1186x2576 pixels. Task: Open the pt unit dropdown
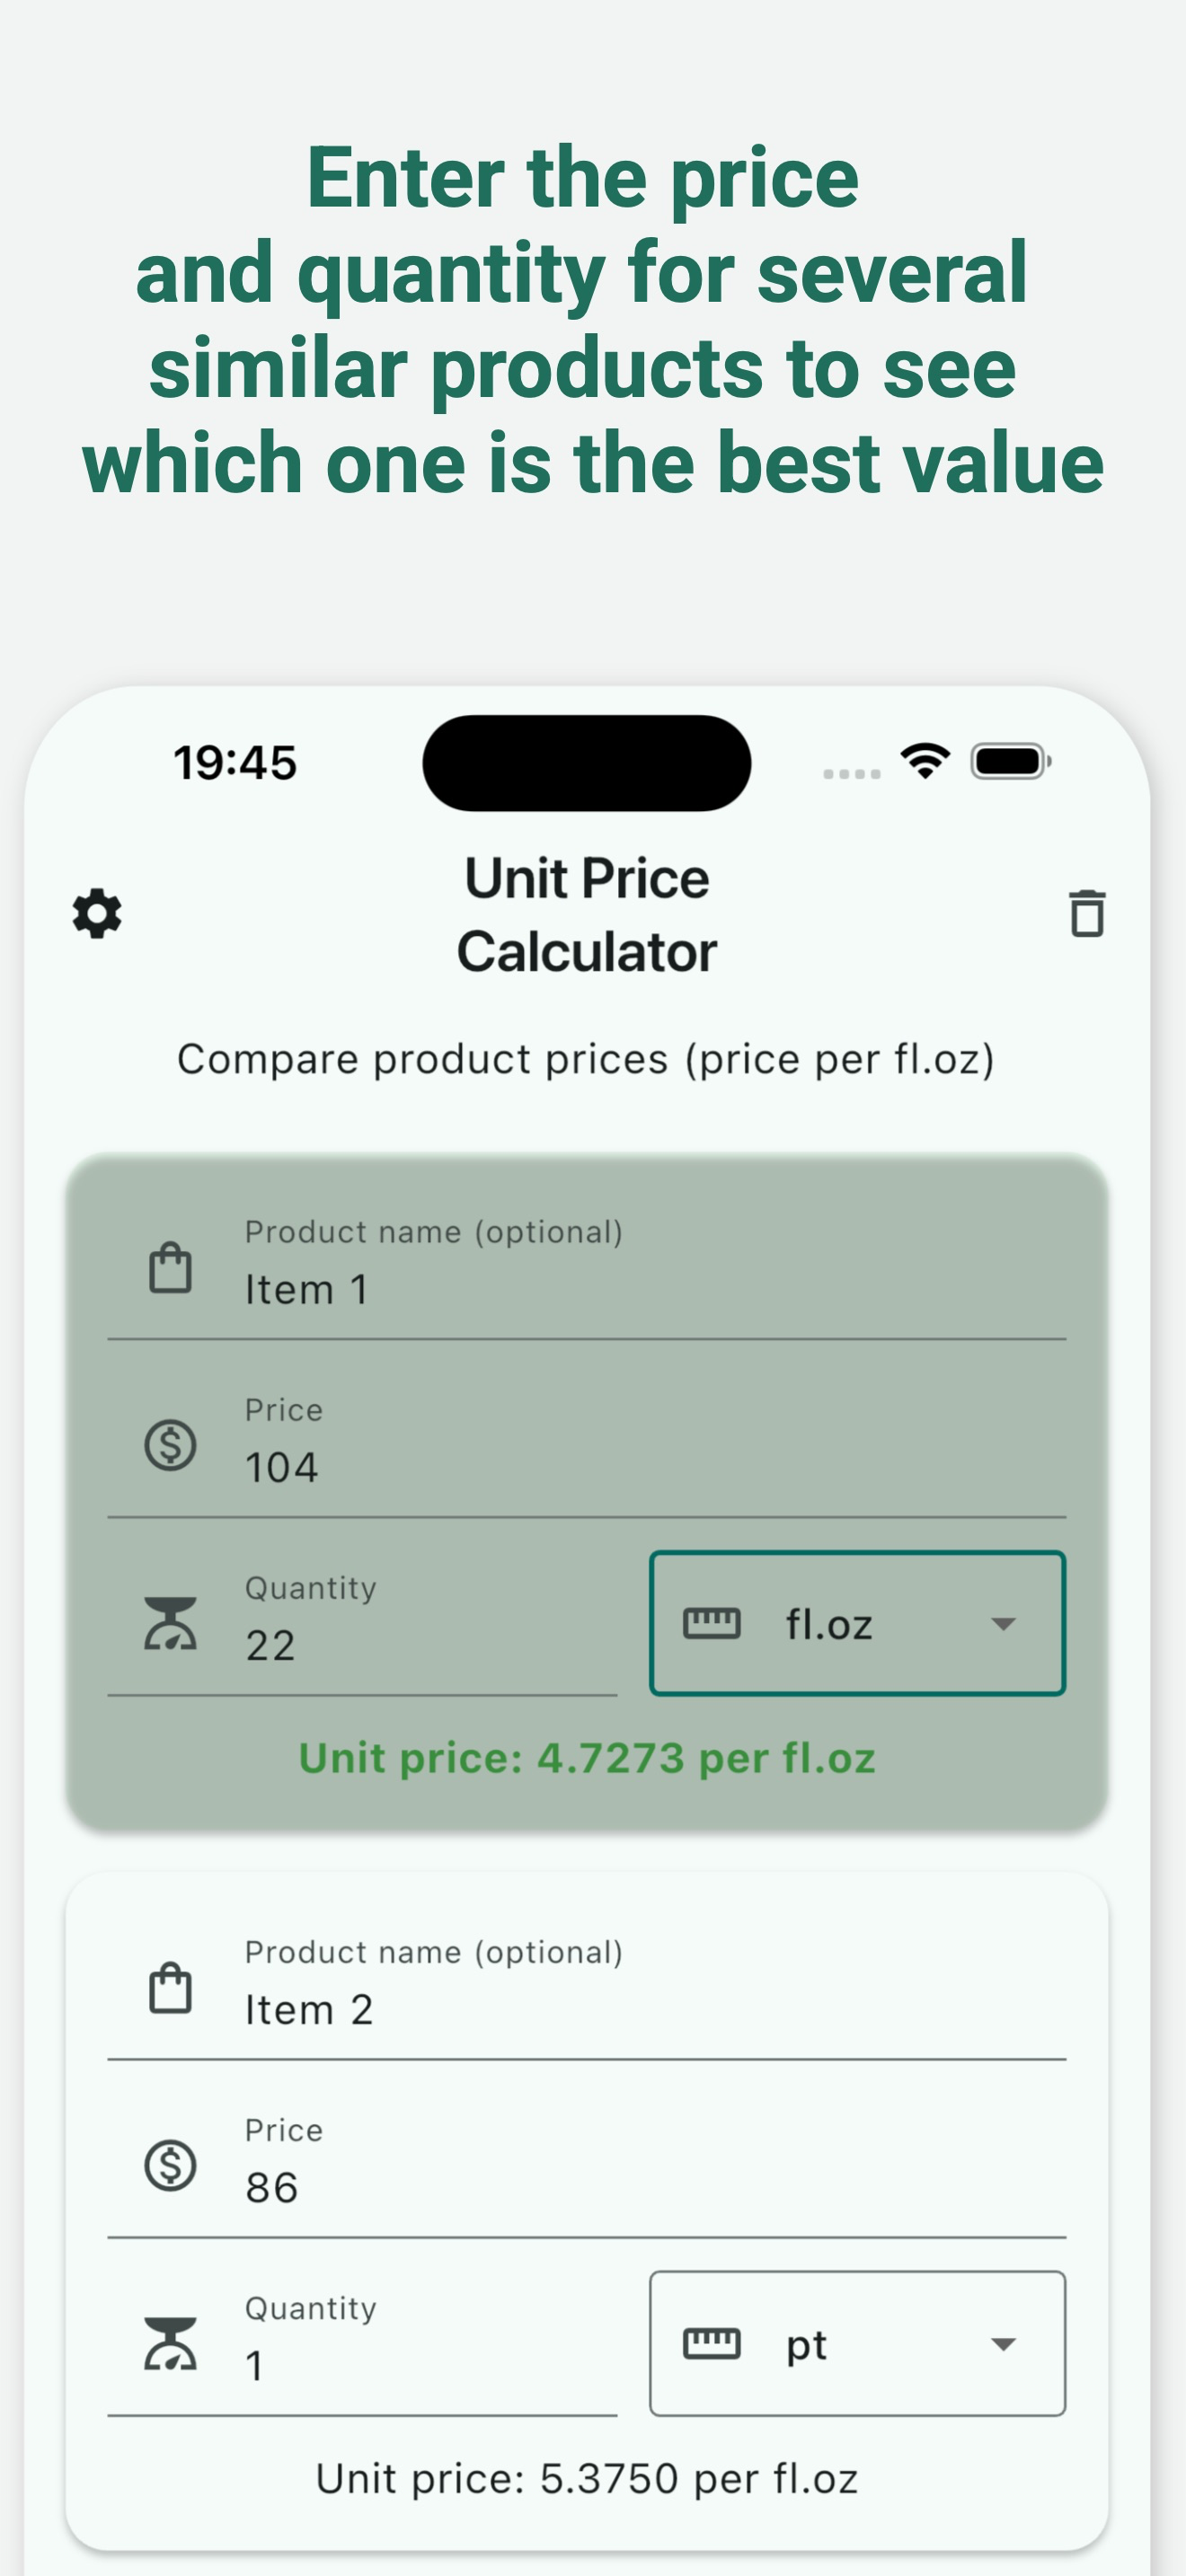857,2343
